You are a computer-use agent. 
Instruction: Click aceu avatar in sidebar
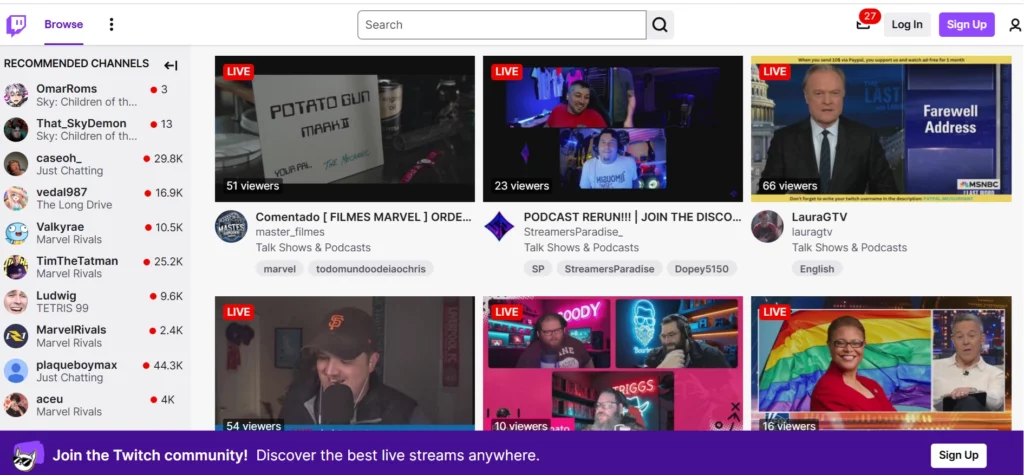coord(16,405)
